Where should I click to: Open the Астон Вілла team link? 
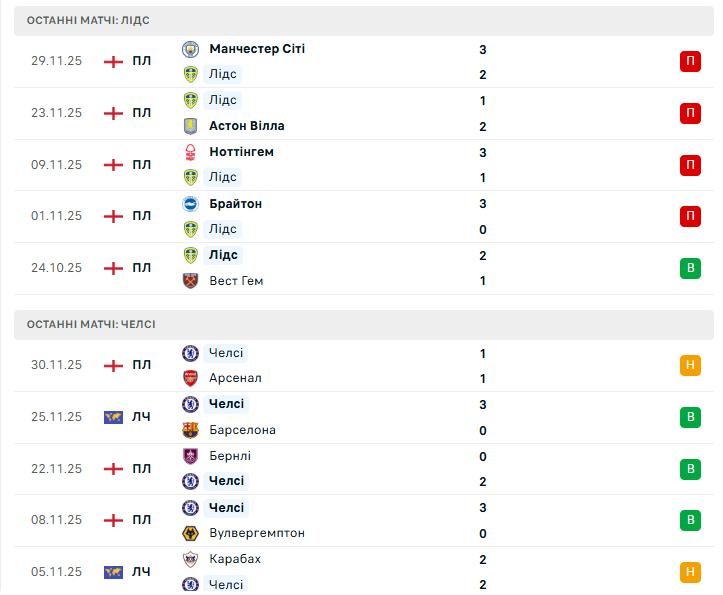click(x=247, y=126)
